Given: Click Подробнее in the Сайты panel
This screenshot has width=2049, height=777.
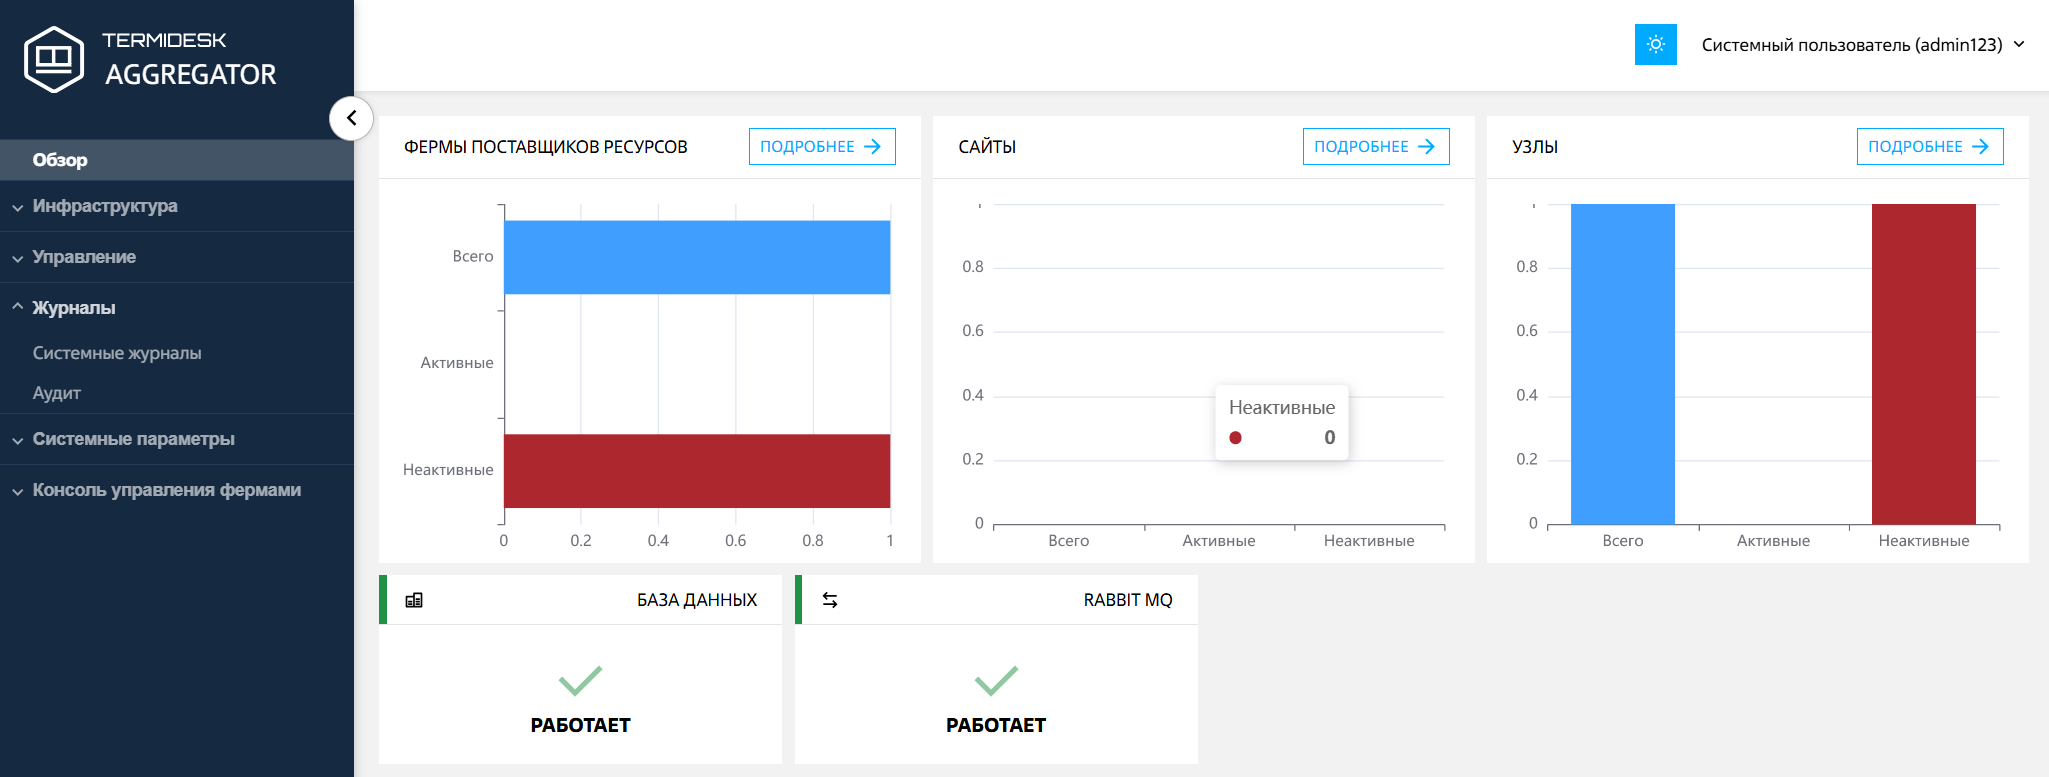Looking at the screenshot, I should click(1375, 147).
